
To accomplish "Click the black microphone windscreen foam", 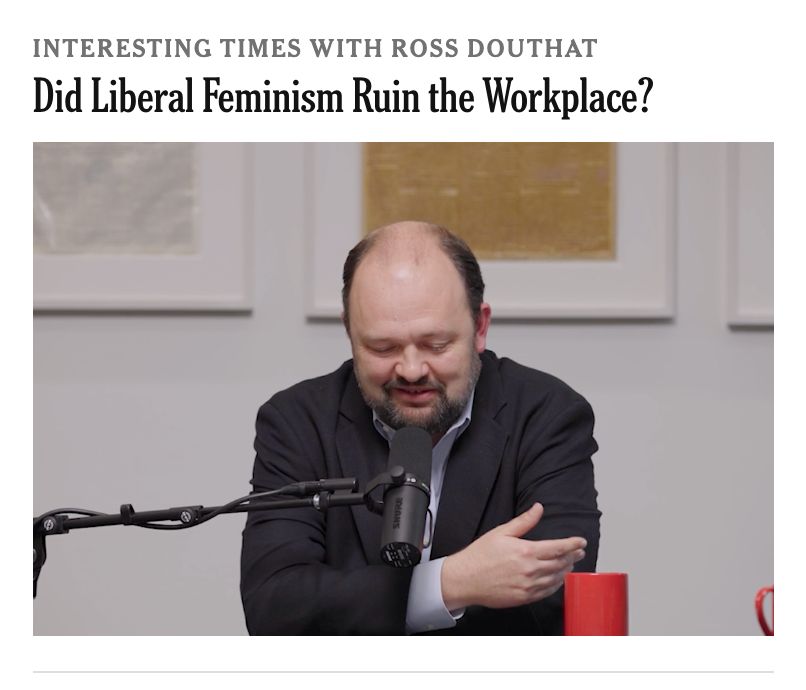I will [410, 452].
